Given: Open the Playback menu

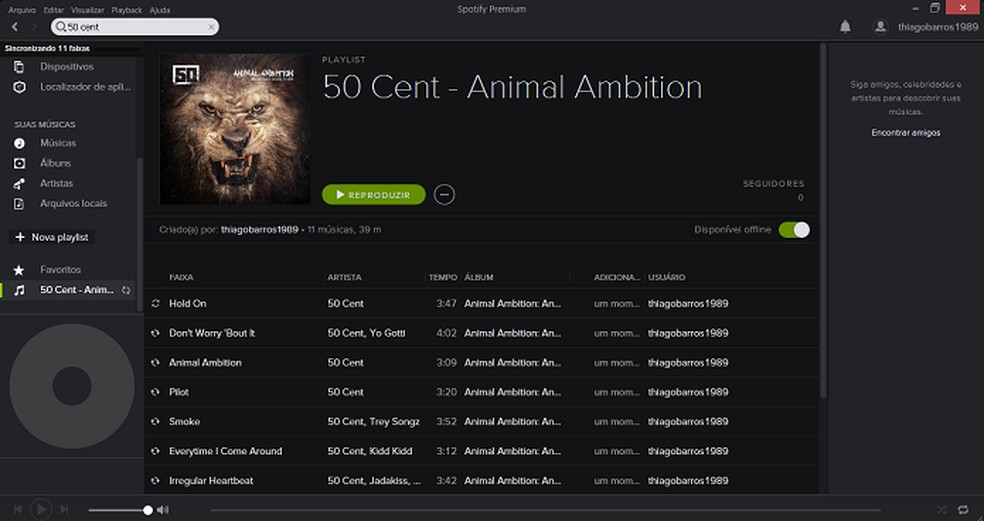Looking at the screenshot, I should [x=127, y=10].
